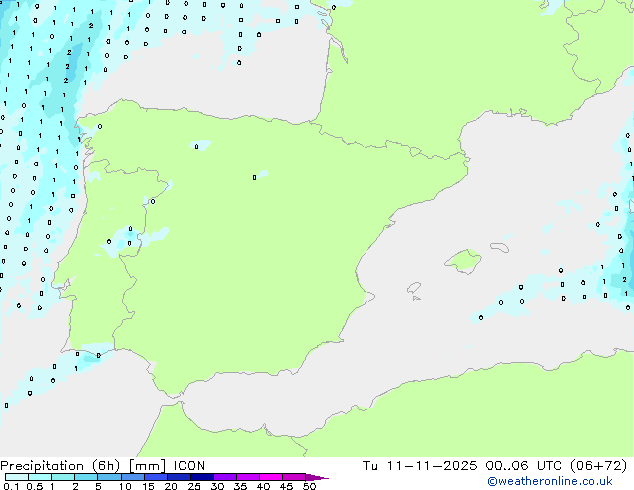Select the 45–50 mm legend swatch
The width and height of the screenshot is (634, 490).
click(294, 477)
